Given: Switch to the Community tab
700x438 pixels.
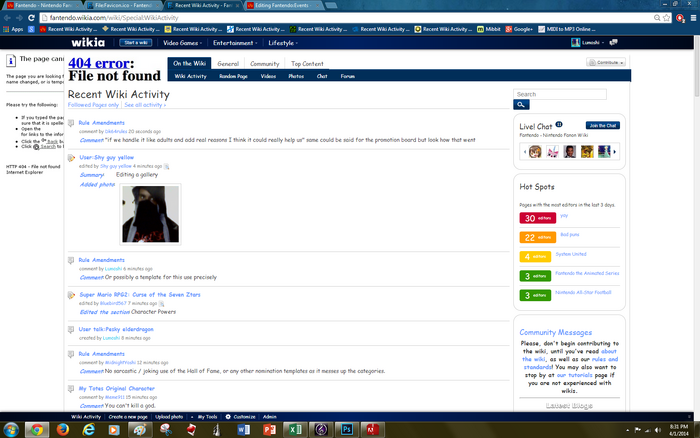Looking at the screenshot, I should [x=264, y=64].
